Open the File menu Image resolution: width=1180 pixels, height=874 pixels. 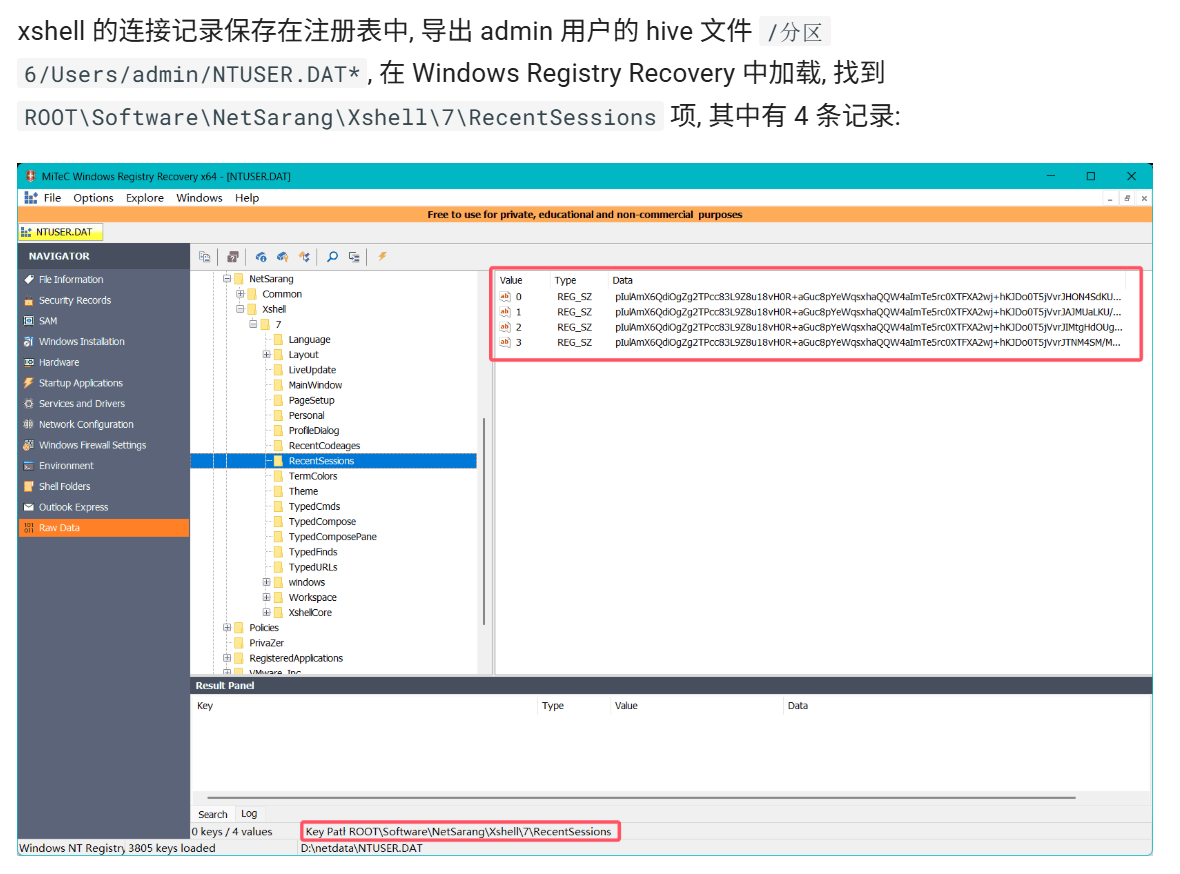52,198
